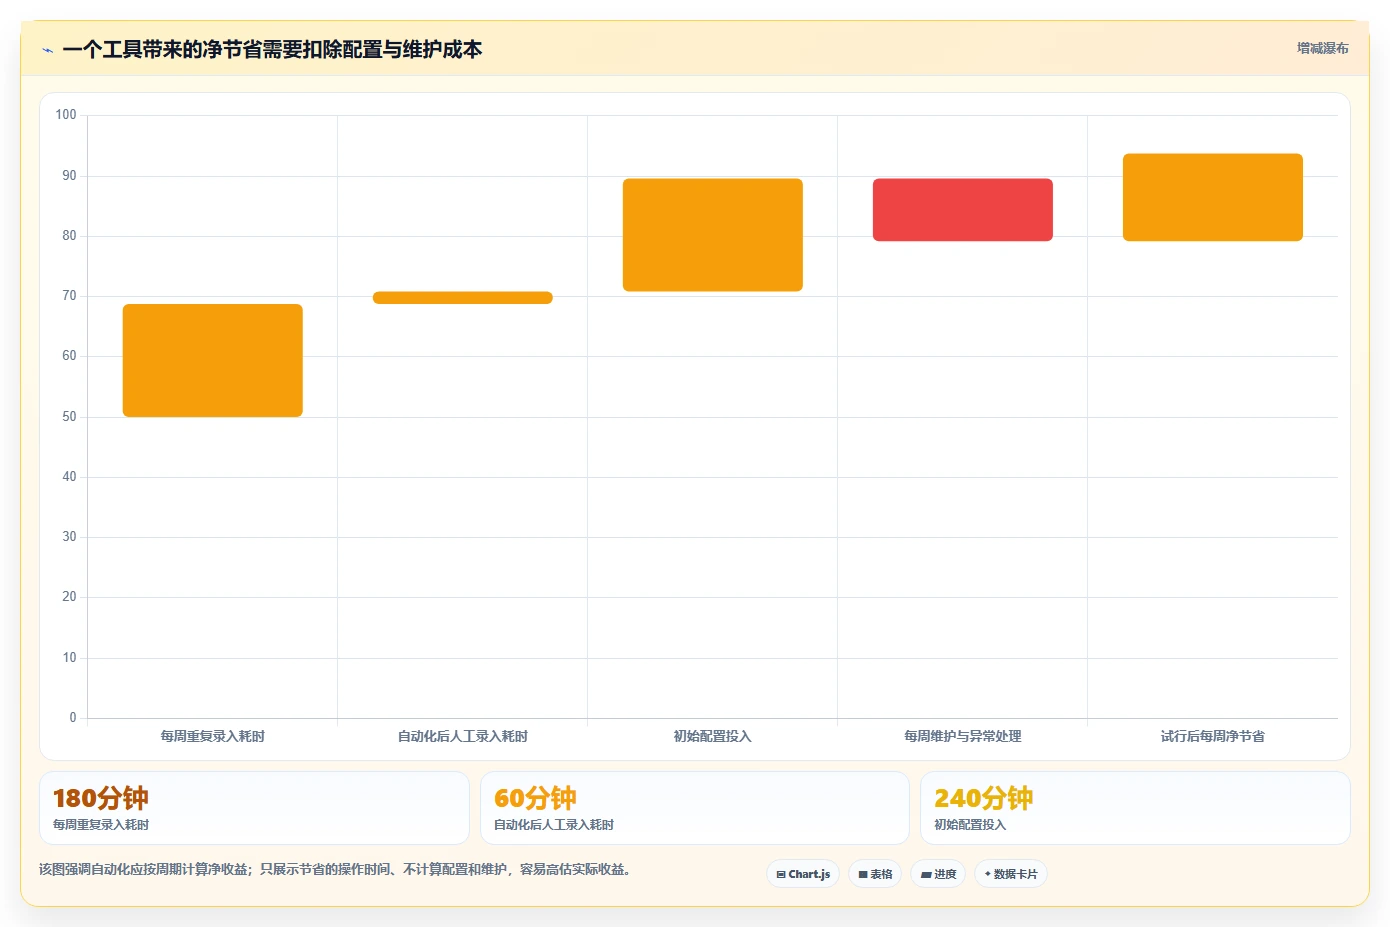1390x927 pixels.
Task: Click x-axis label 初始配置投入
Action: pyautogui.click(x=713, y=736)
